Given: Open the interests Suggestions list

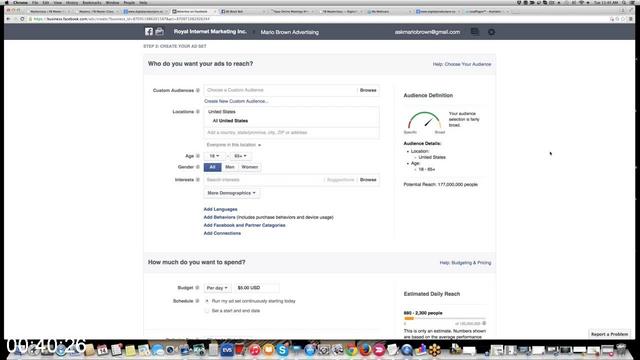Looking at the screenshot, I should click(x=340, y=180).
